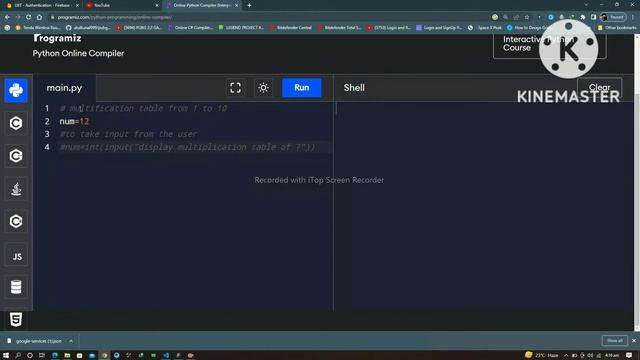
Task: Open the Online C# Compiler bookmark
Action: pyautogui.click(x=190, y=28)
